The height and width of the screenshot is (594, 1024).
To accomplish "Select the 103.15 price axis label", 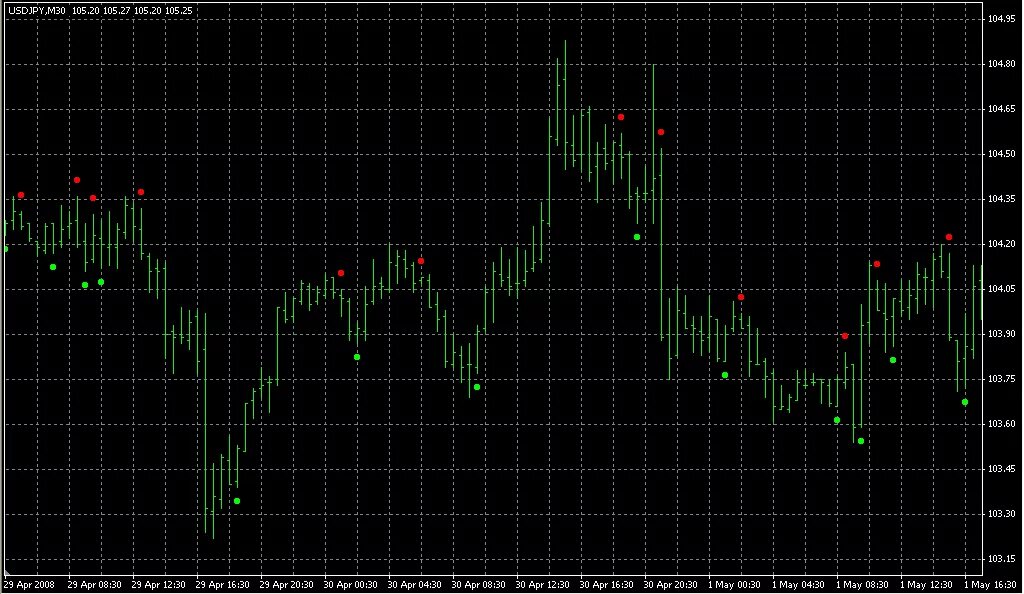I will point(1001,559).
